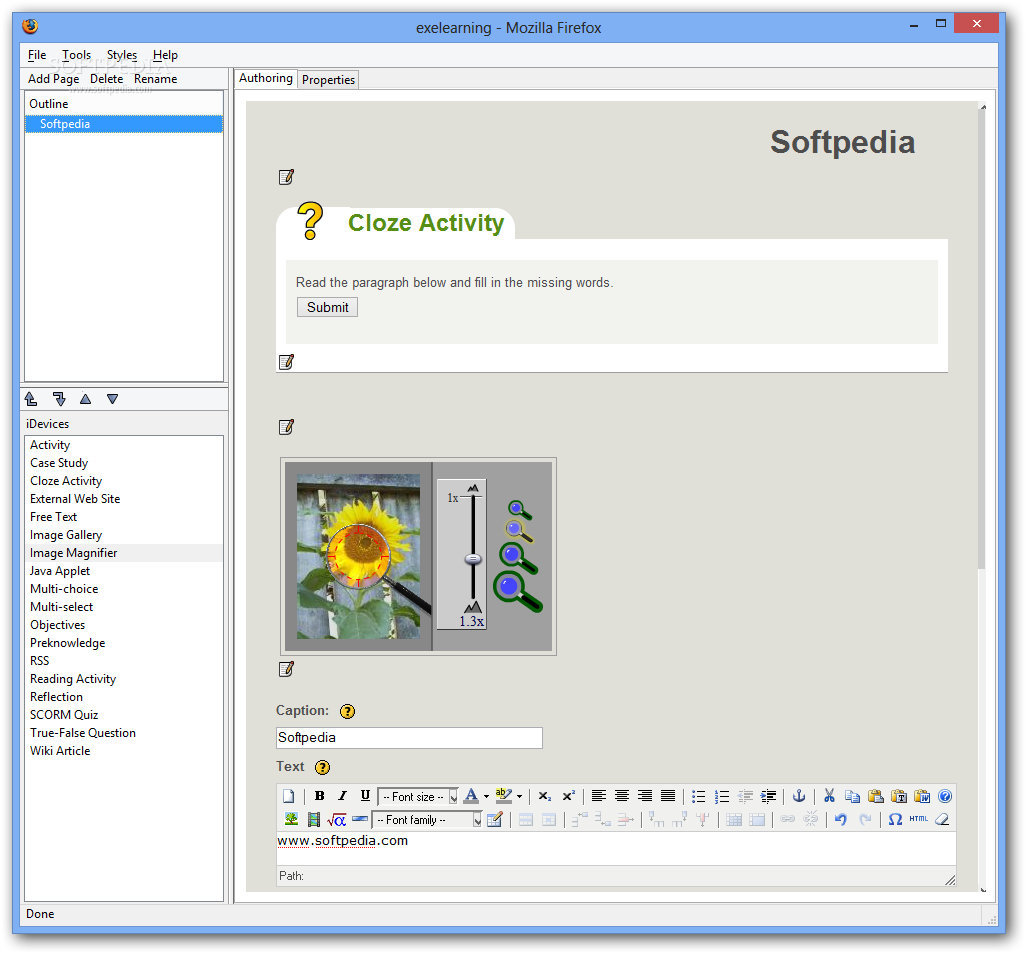Image resolution: width=1026 pixels, height=954 pixels.
Task: Toggle underline formatting
Action: 365,796
